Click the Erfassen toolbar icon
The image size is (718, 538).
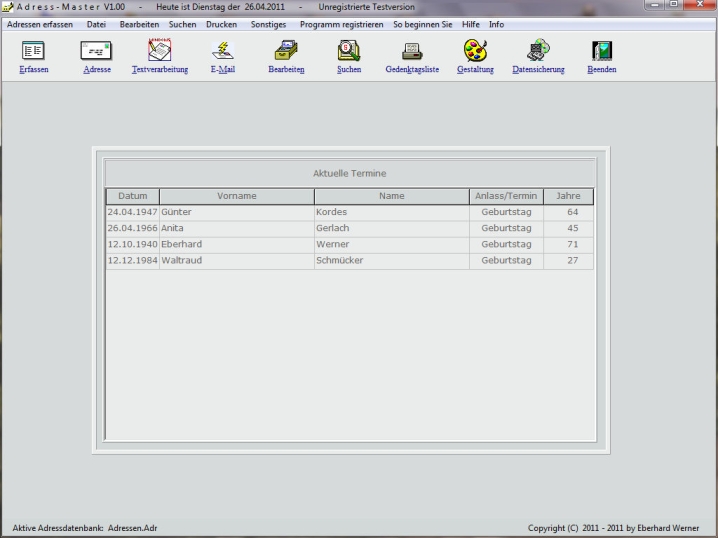pos(33,51)
